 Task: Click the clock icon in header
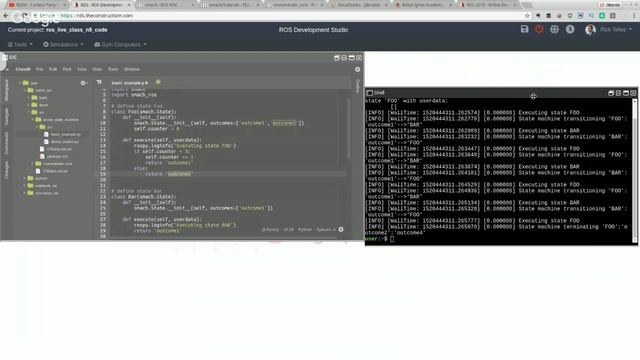click(570, 29)
